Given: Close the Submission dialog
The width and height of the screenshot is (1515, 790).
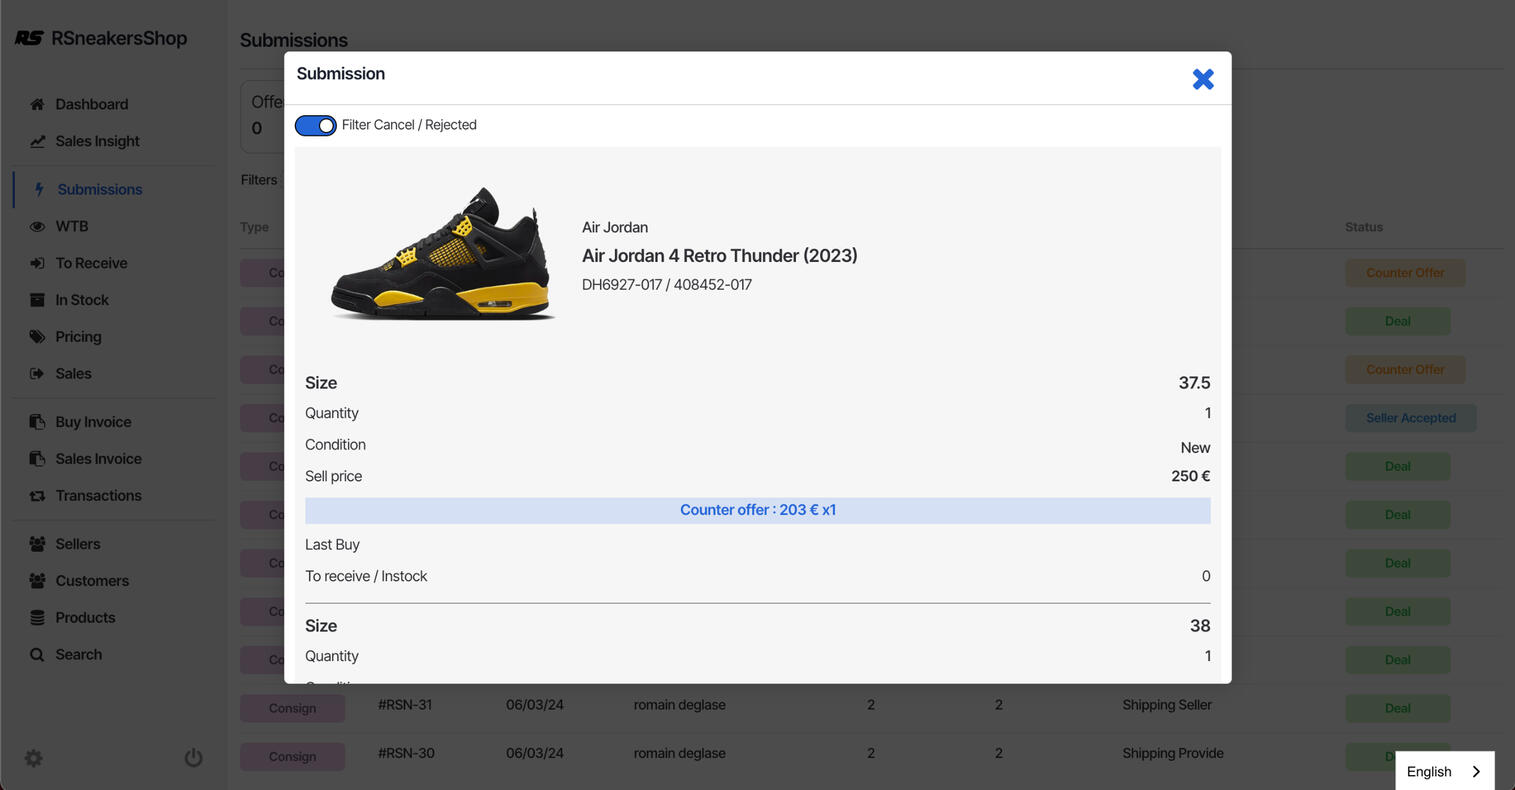Looking at the screenshot, I should coord(1202,79).
